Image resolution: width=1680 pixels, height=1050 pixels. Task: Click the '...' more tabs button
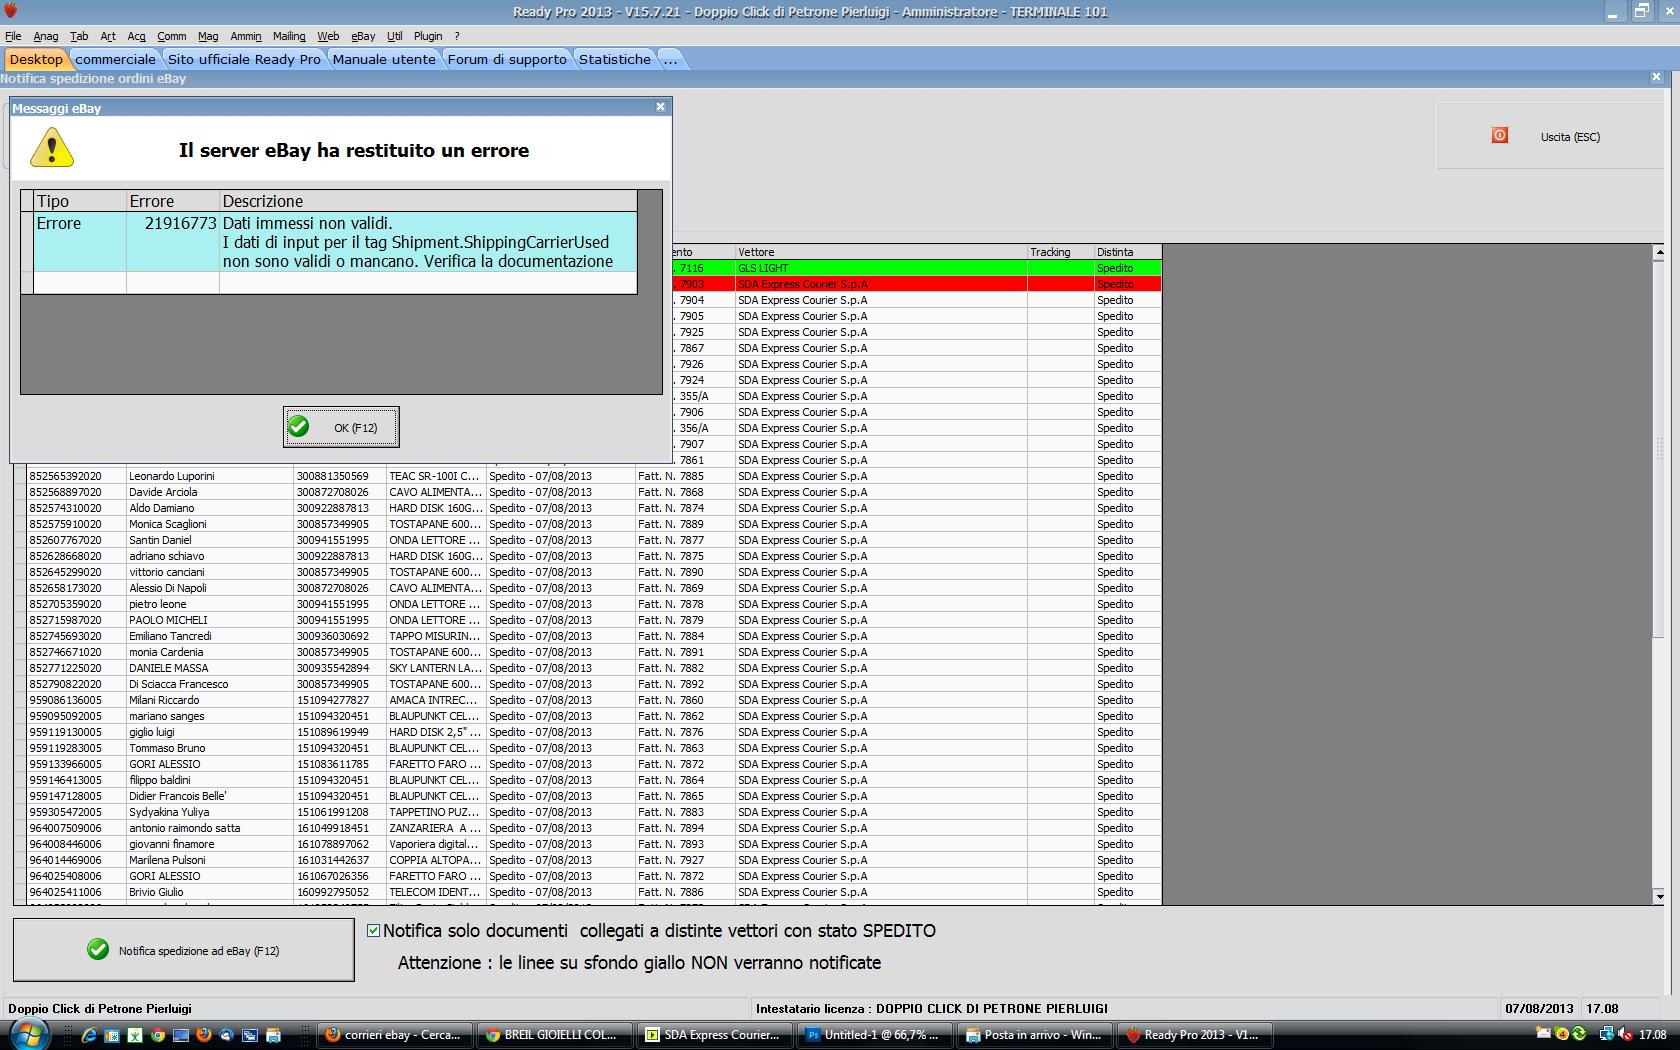click(670, 59)
